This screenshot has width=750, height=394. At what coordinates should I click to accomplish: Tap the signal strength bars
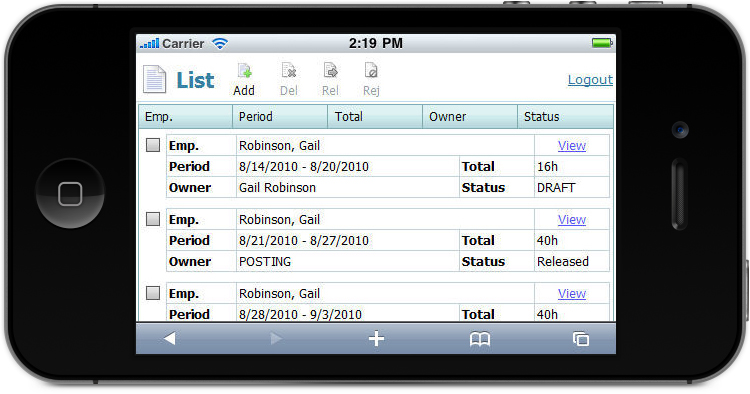[149, 44]
